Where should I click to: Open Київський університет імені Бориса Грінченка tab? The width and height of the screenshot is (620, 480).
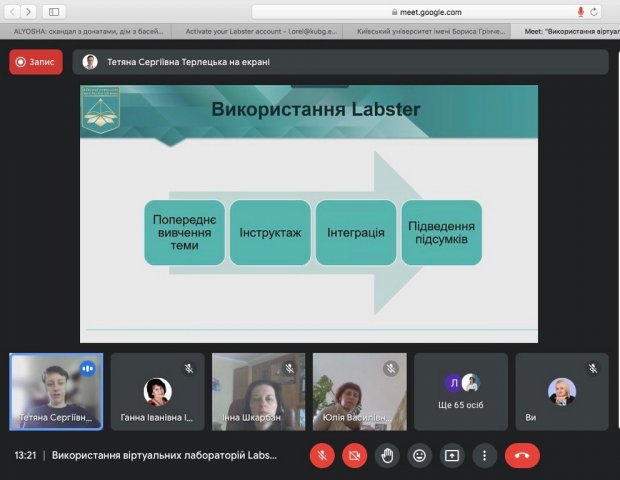(432, 31)
